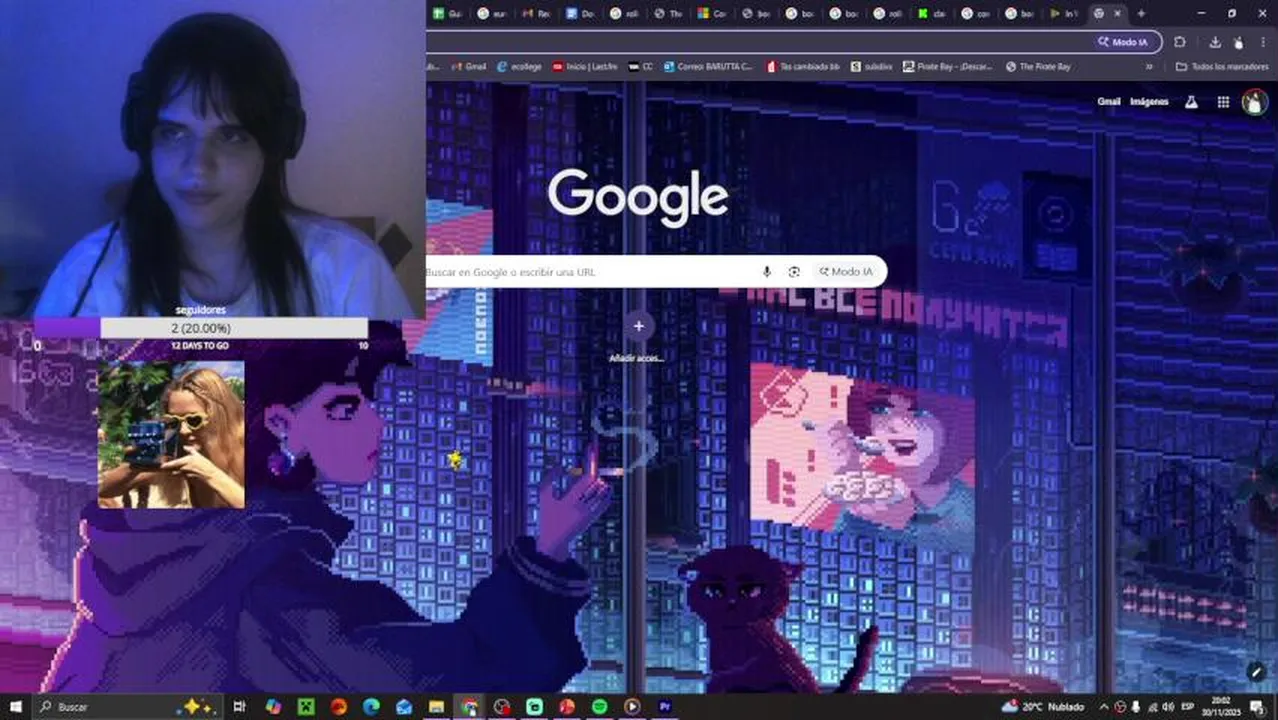Switch to the In play-icon tab
The image size is (1278, 720).
1062,14
